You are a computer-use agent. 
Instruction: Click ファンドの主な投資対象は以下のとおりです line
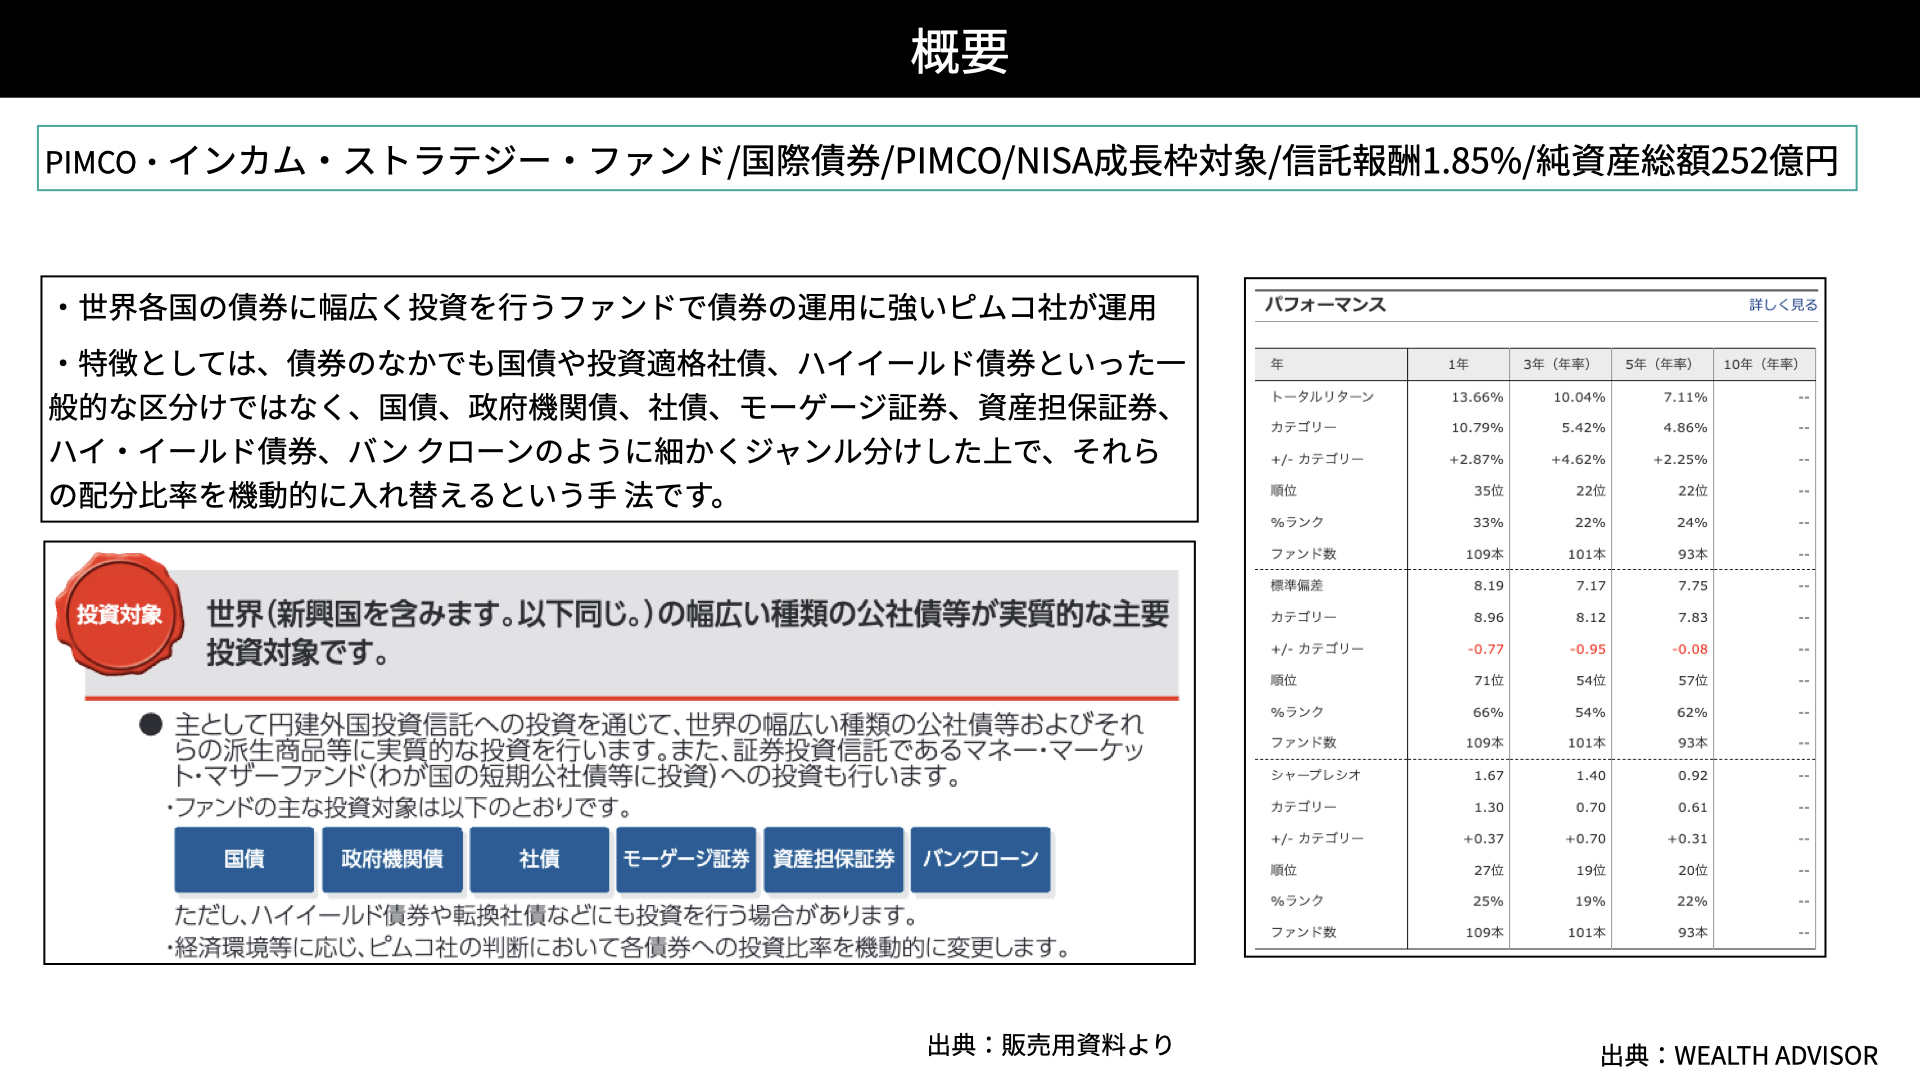coord(401,807)
